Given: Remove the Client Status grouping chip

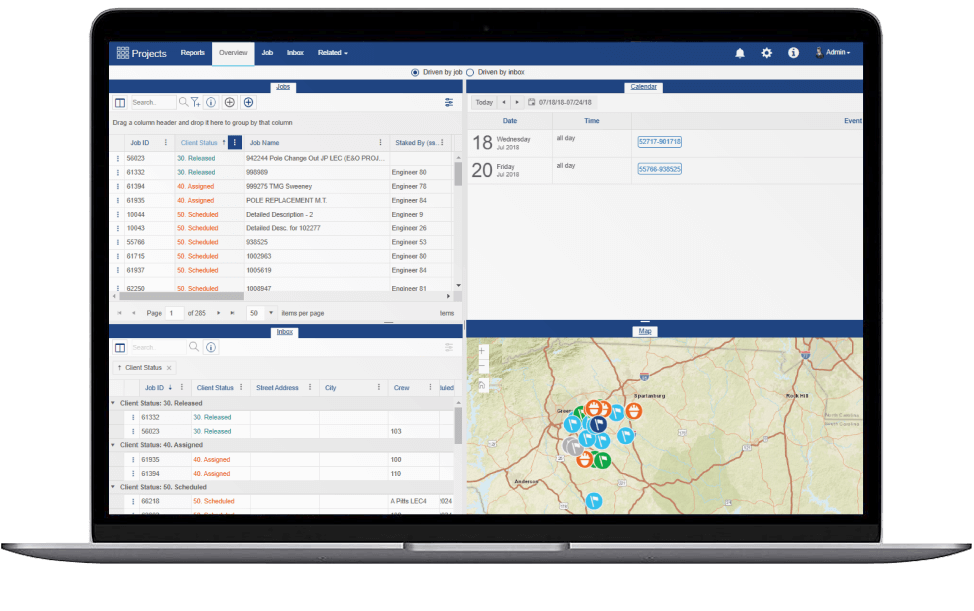Looking at the screenshot, I should coord(169,368).
